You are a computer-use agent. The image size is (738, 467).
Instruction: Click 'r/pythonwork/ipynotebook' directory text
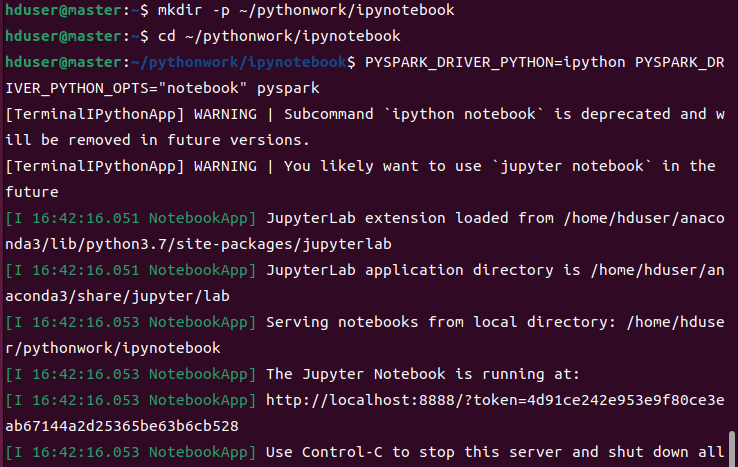pyautogui.click(x=113, y=348)
